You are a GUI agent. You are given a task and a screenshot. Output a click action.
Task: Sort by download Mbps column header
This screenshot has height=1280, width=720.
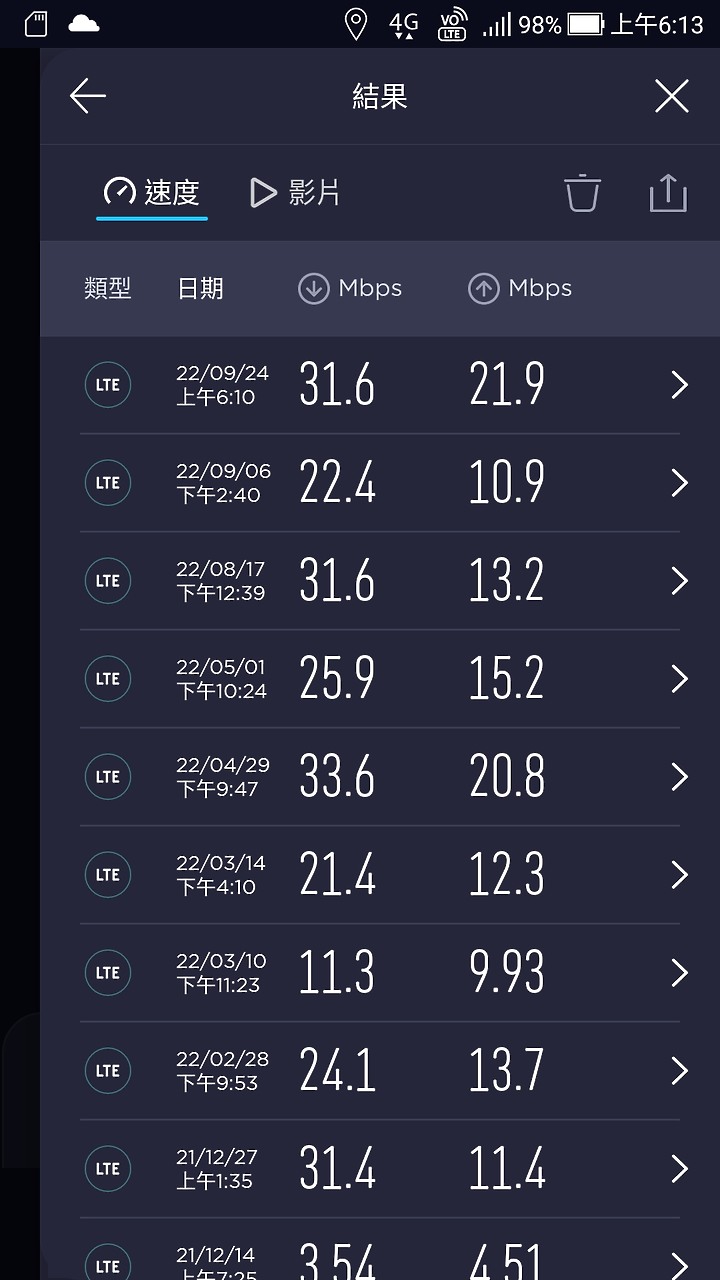350,289
